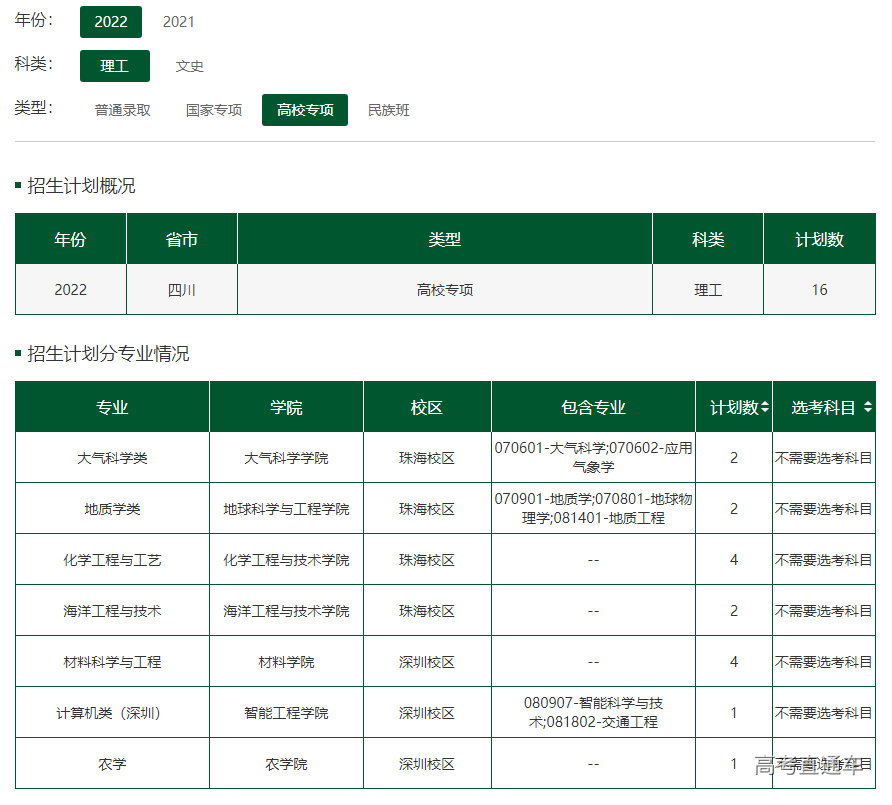Image resolution: width=892 pixels, height=805 pixels.
Task: Sort by 计划数 column arrows icon
Action: [765, 408]
